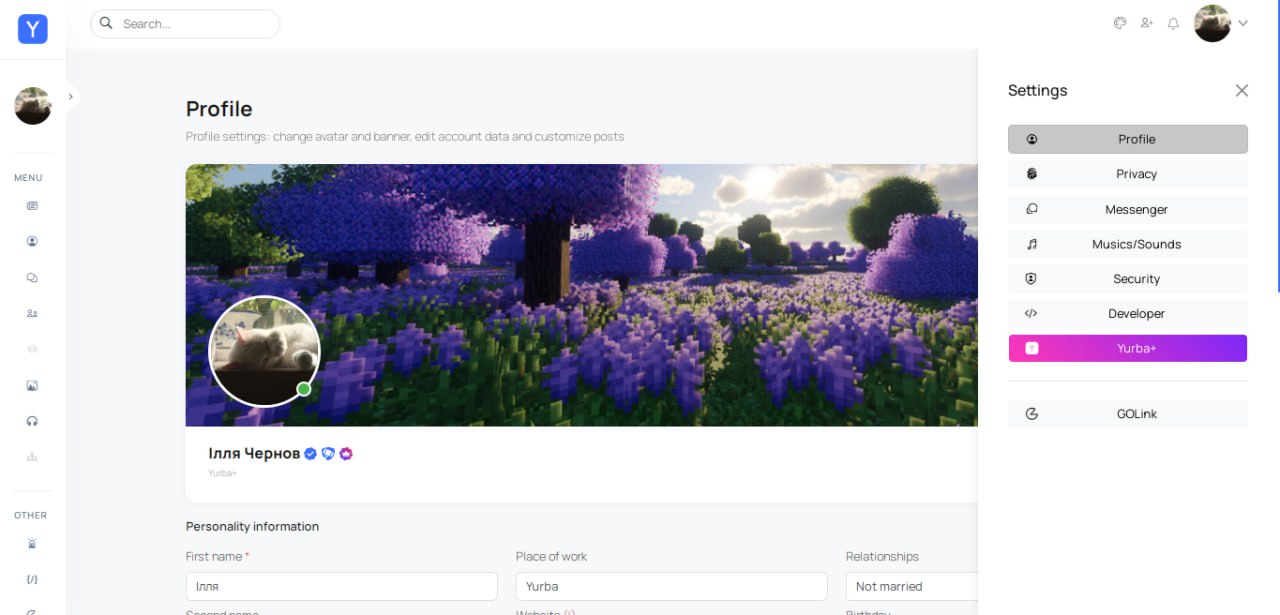Select Security in Settings panel
Viewport: 1280px width, 615px height.
point(1128,279)
